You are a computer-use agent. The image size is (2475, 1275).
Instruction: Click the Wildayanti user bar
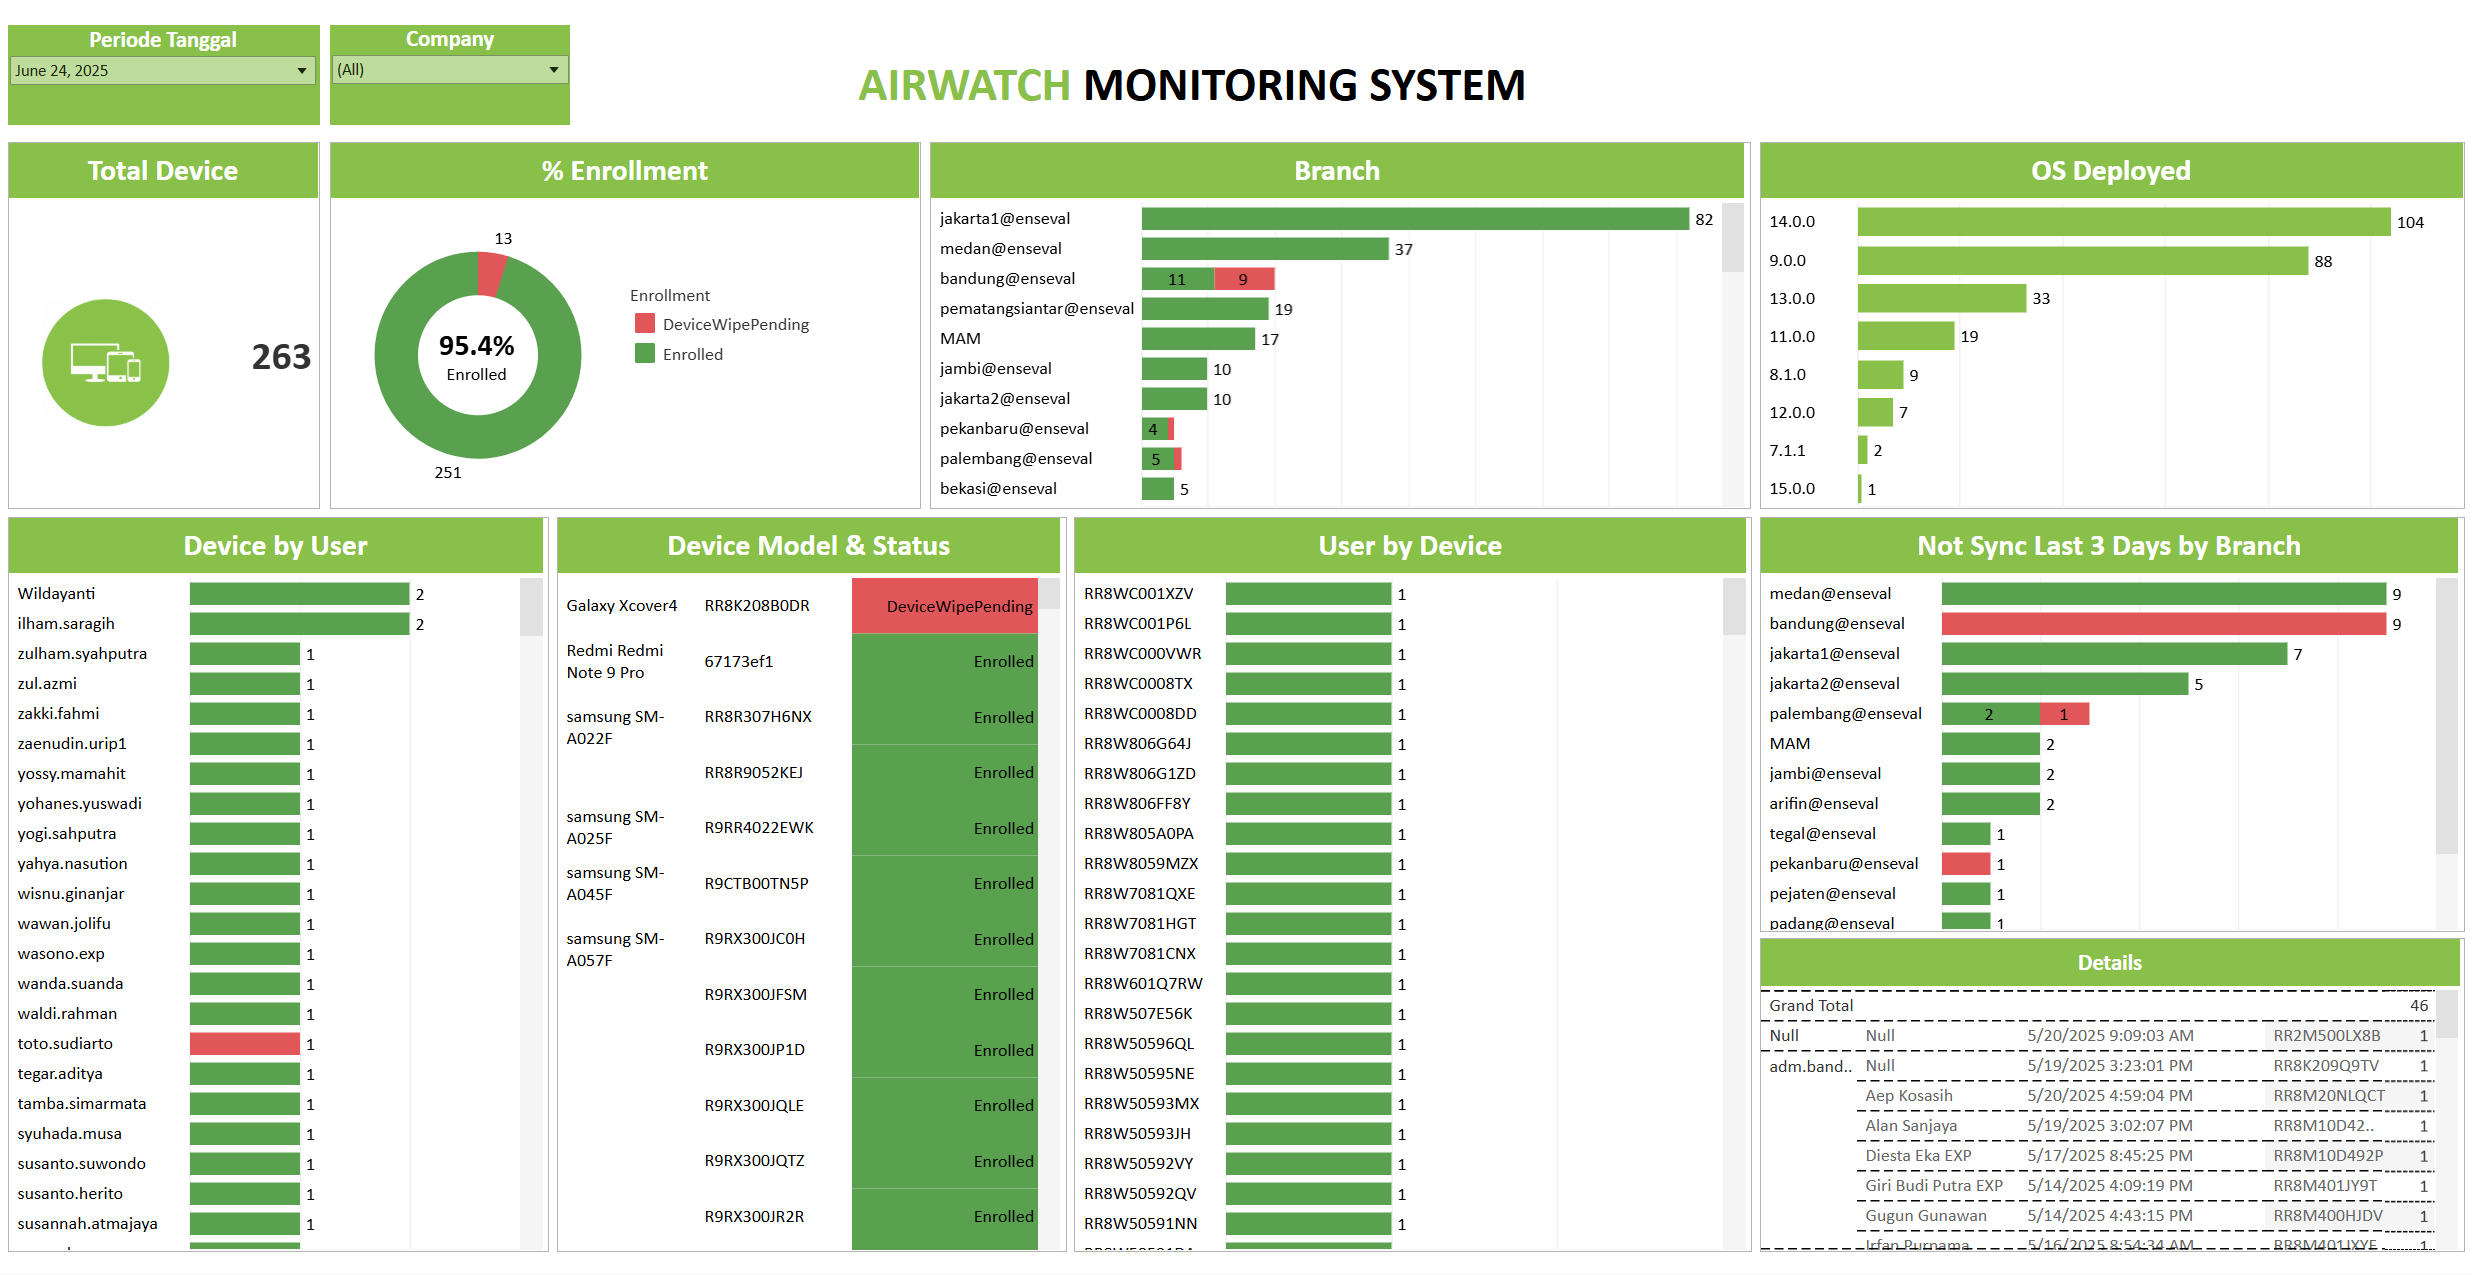pyautogui.click(x=299, y=594)
